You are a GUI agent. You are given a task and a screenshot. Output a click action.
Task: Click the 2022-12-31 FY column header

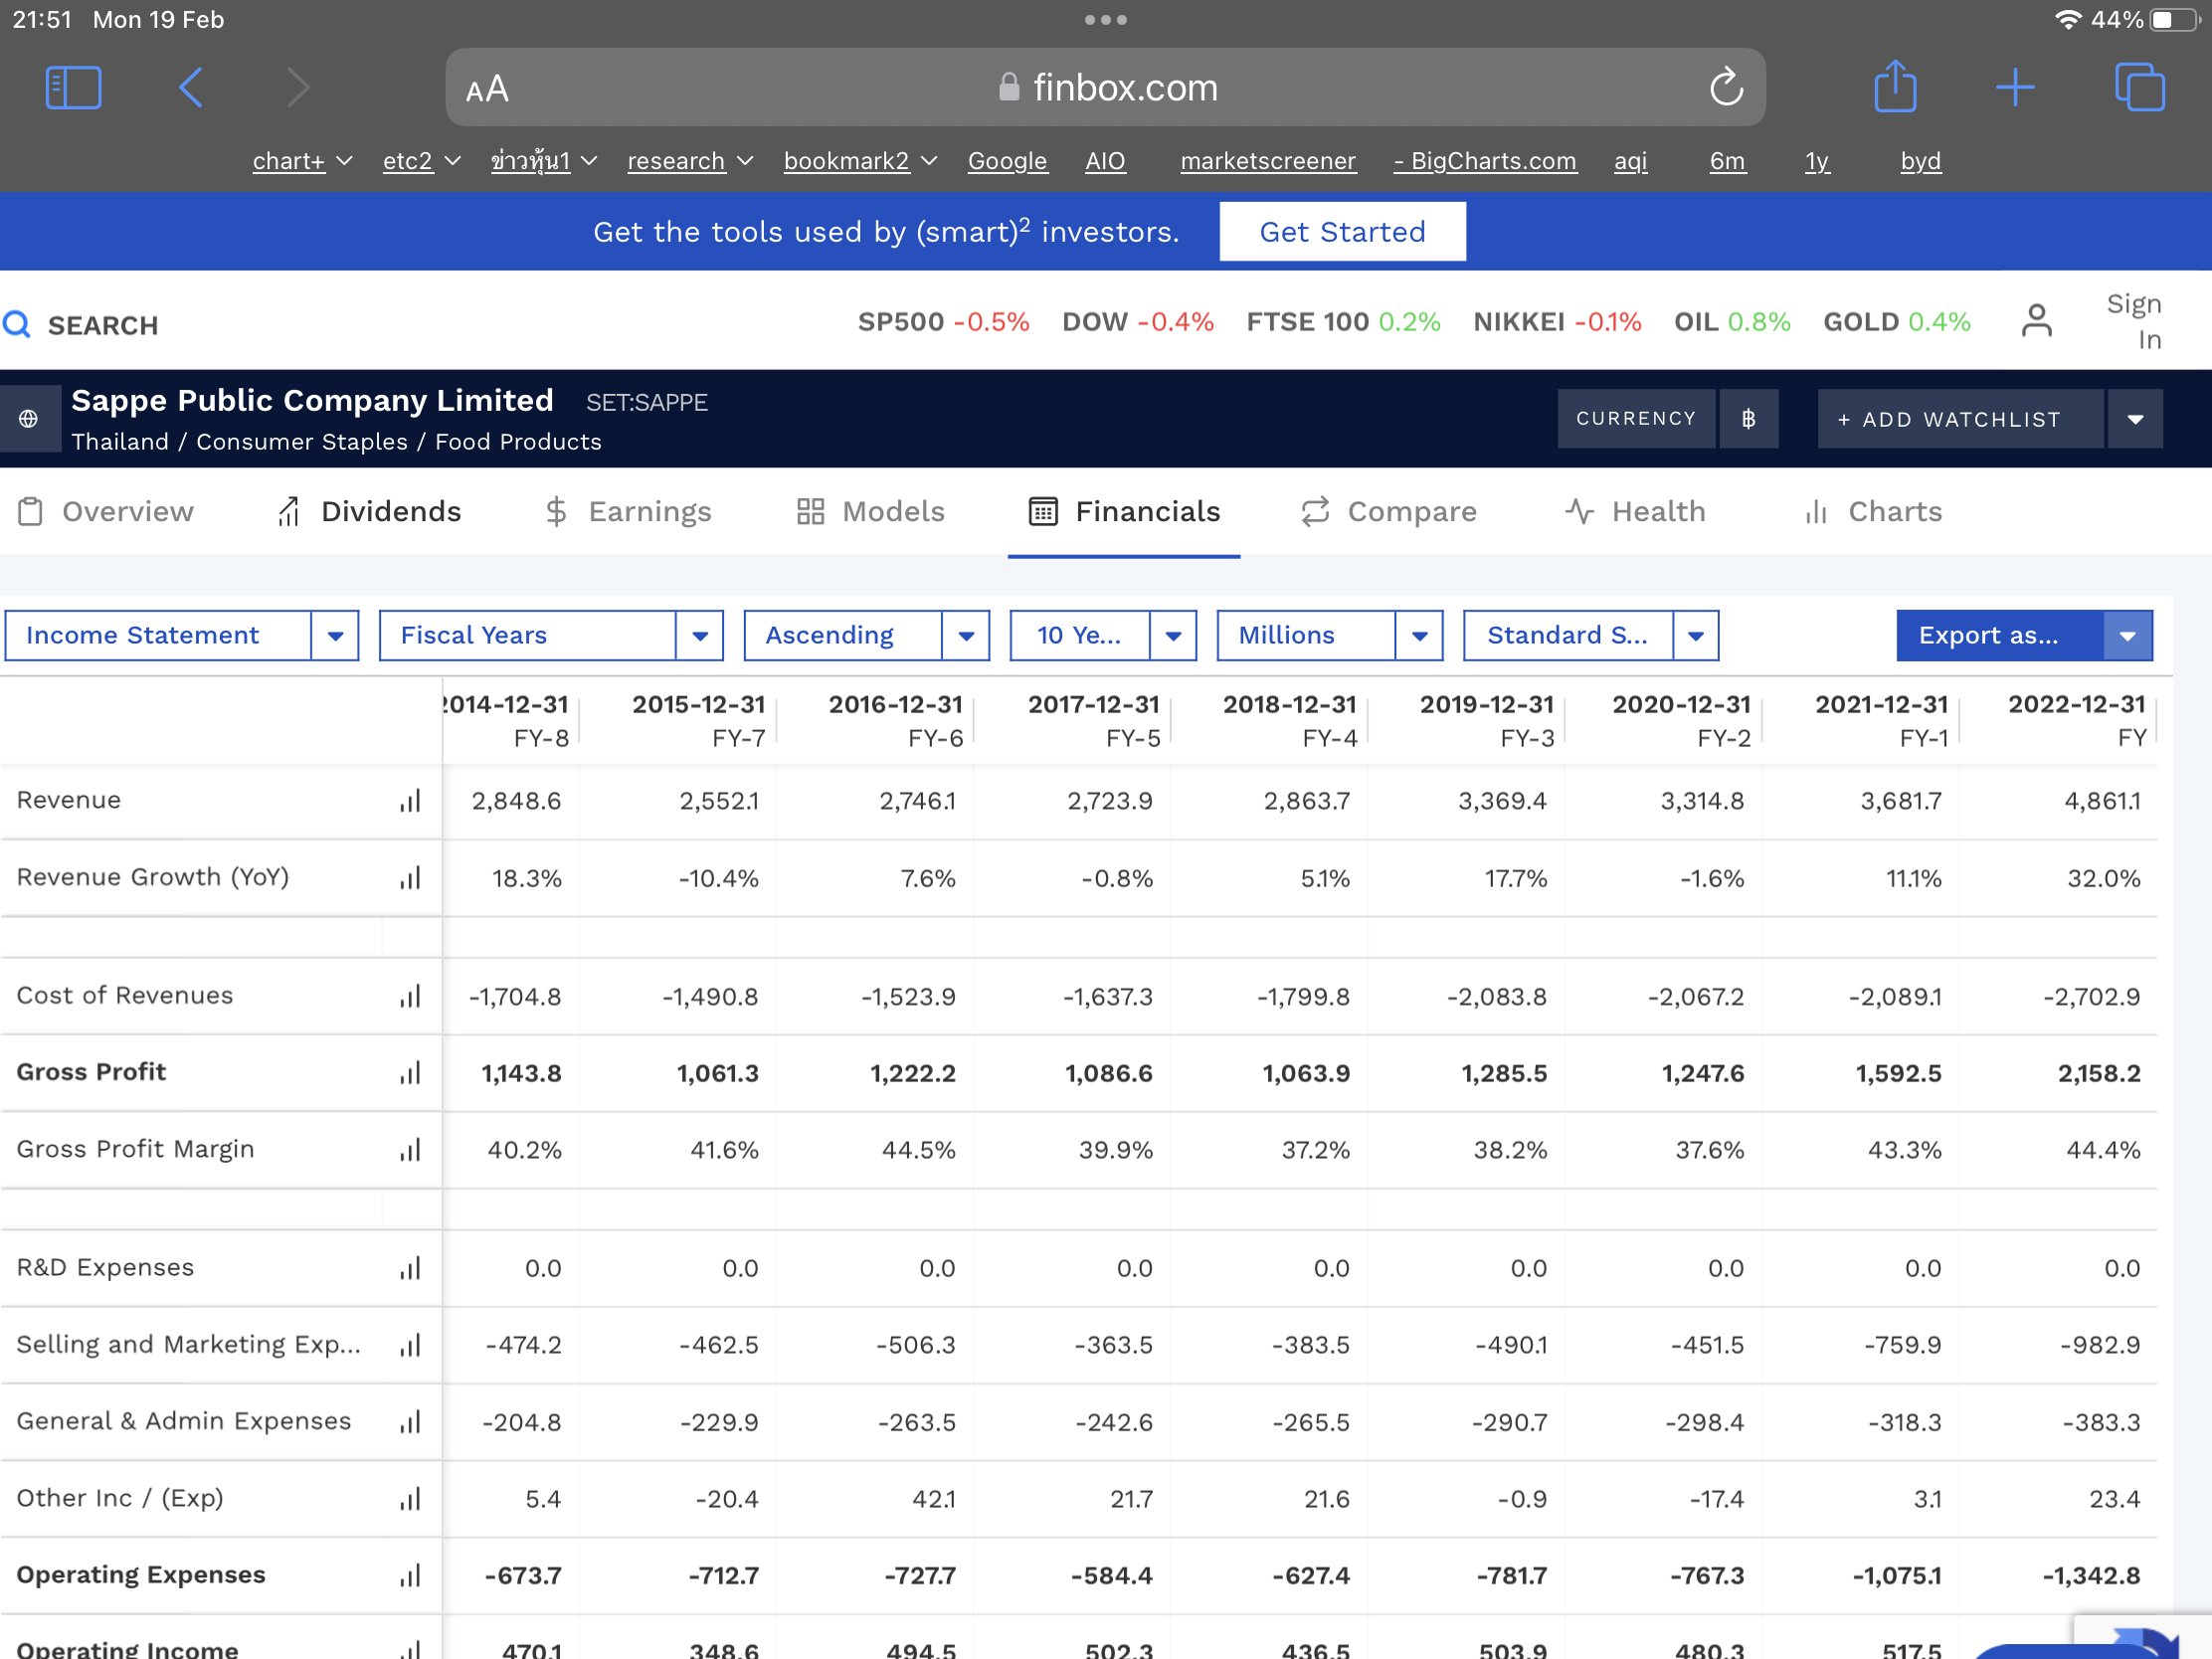(x=2076, y=720)
